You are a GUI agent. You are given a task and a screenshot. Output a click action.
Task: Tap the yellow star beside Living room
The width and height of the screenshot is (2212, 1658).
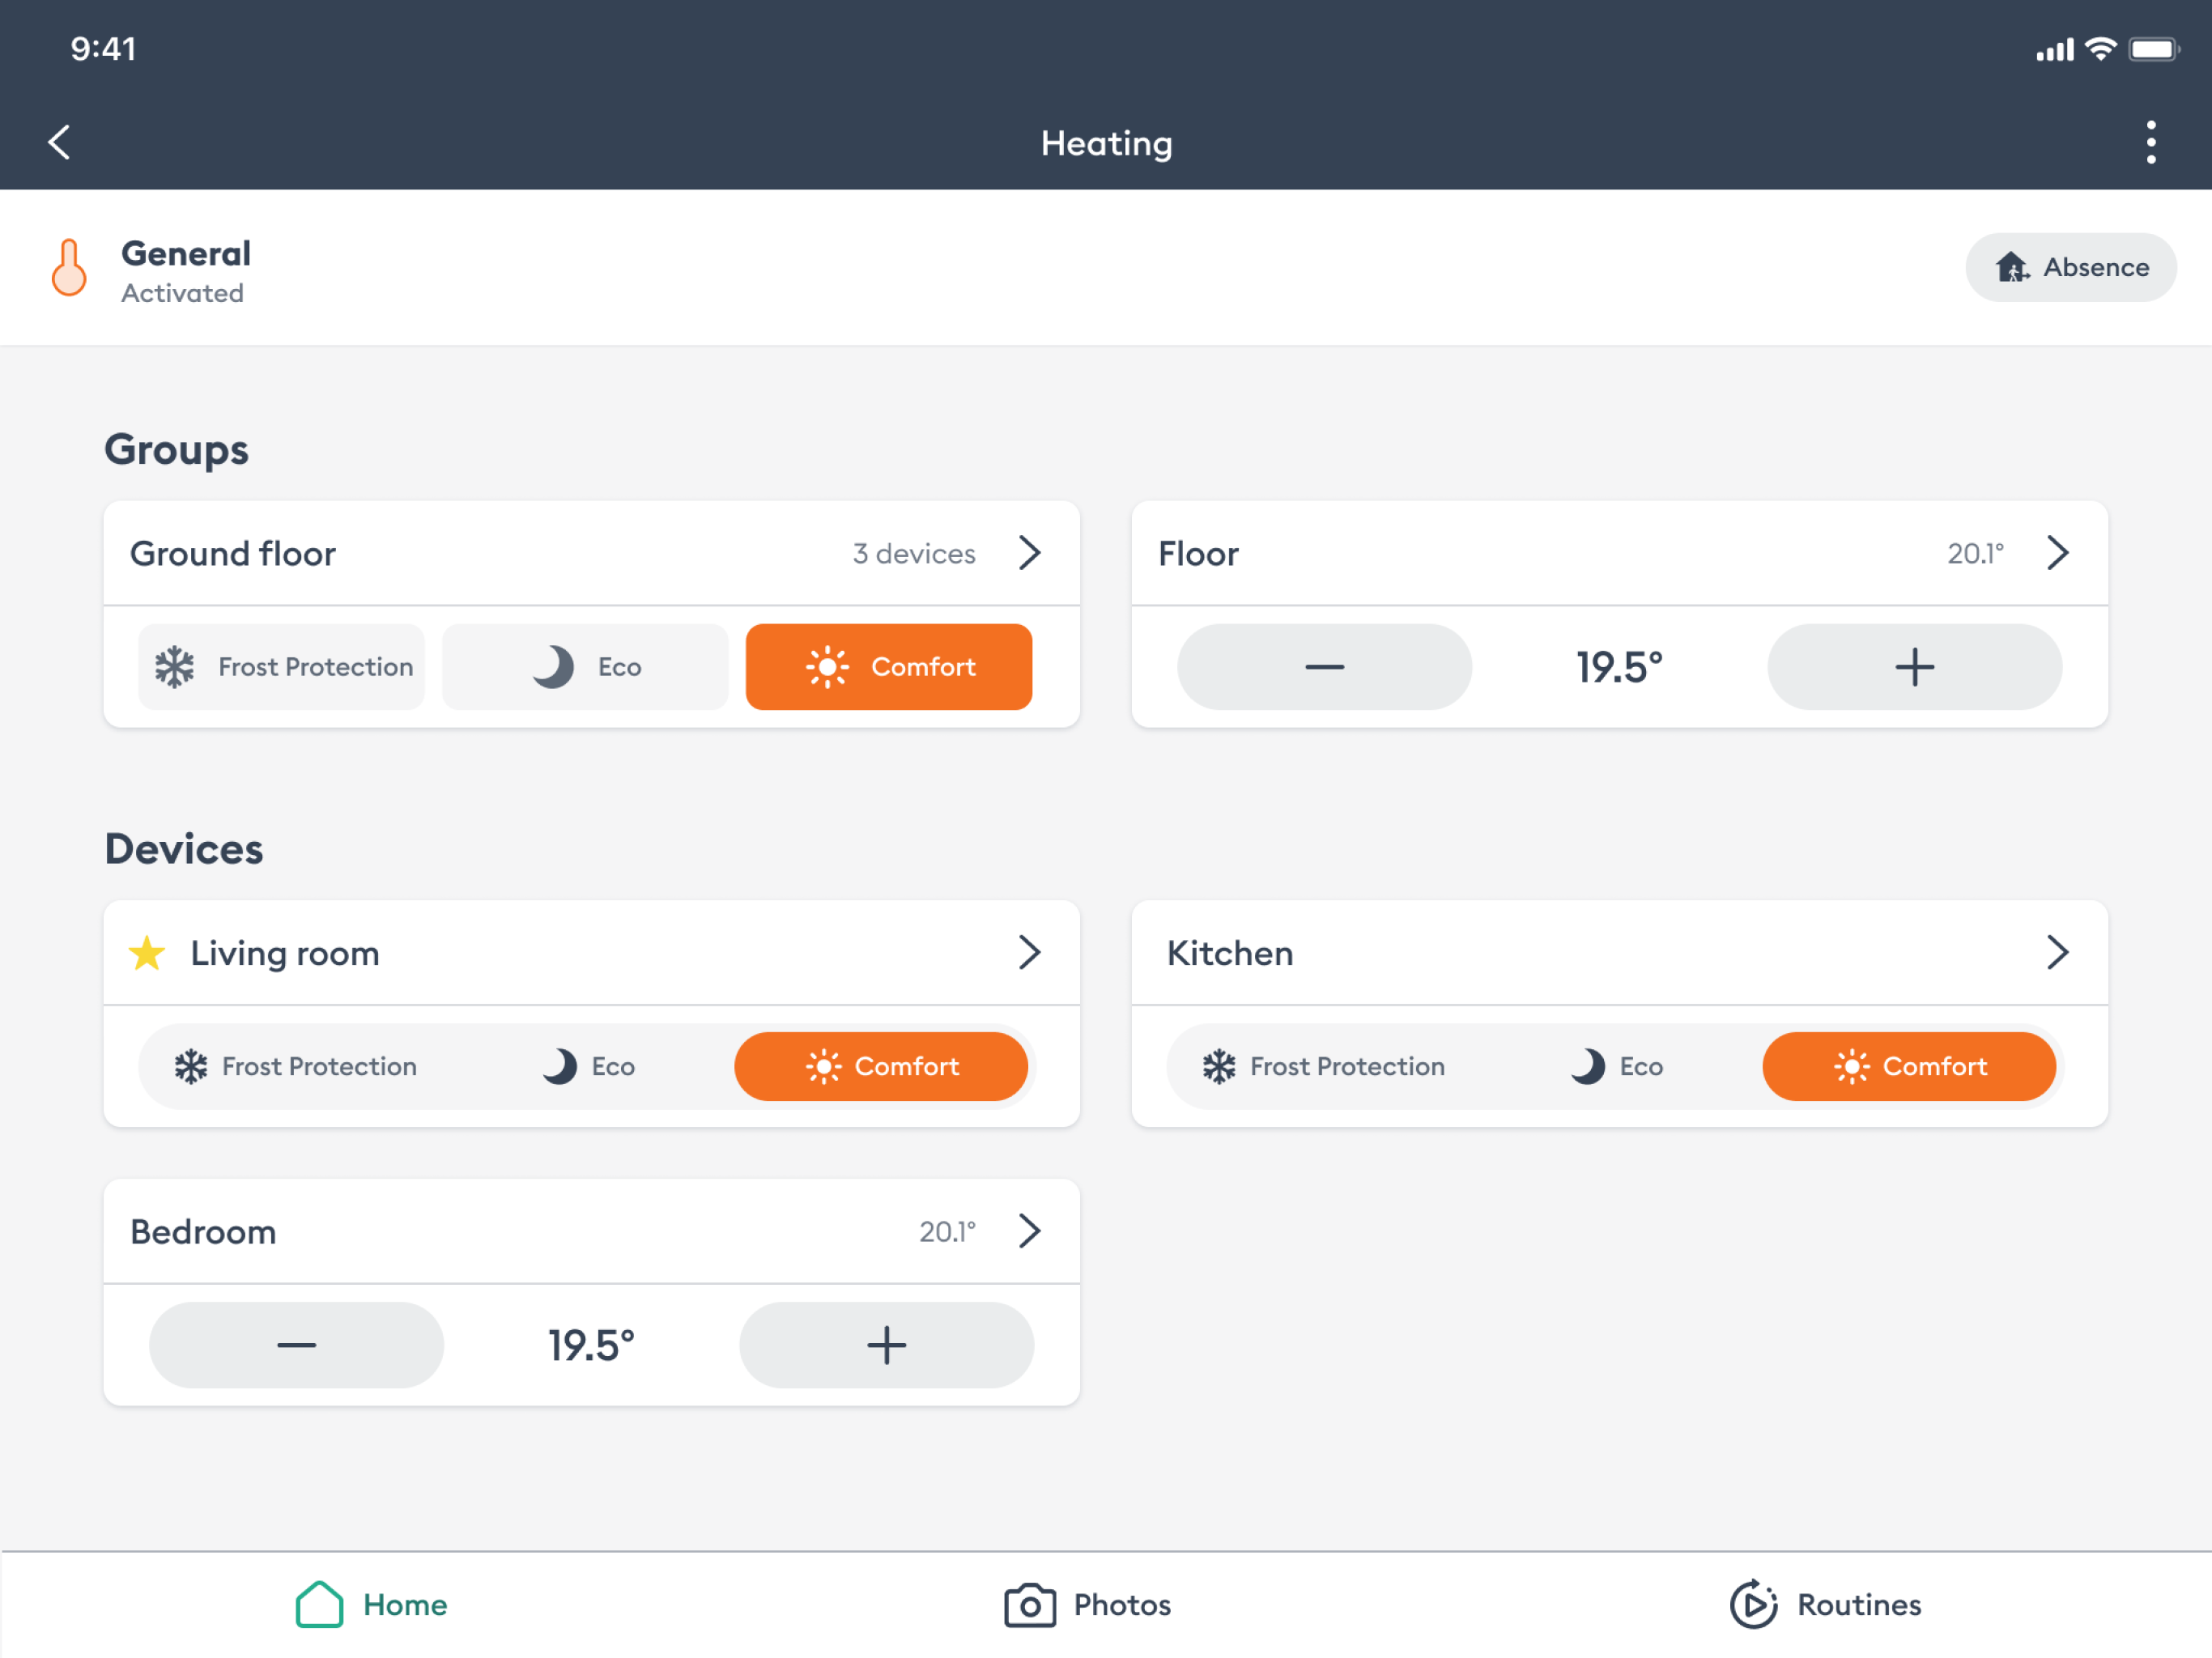147,953
